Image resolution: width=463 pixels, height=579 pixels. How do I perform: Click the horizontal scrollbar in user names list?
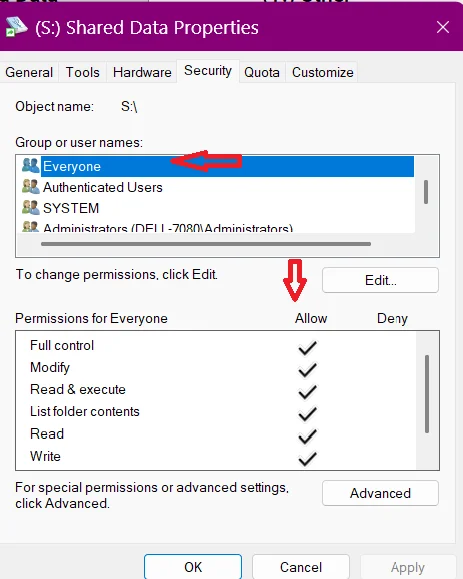(206, 244)
